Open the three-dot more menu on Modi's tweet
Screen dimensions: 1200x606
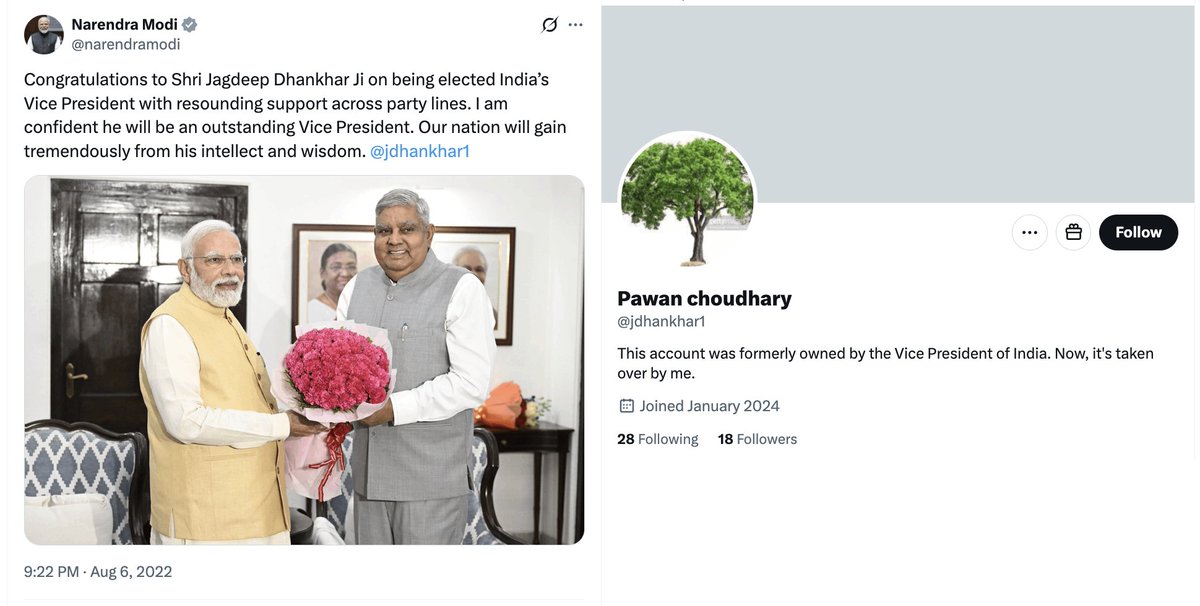pyautogui.click(x=575, y=25)
